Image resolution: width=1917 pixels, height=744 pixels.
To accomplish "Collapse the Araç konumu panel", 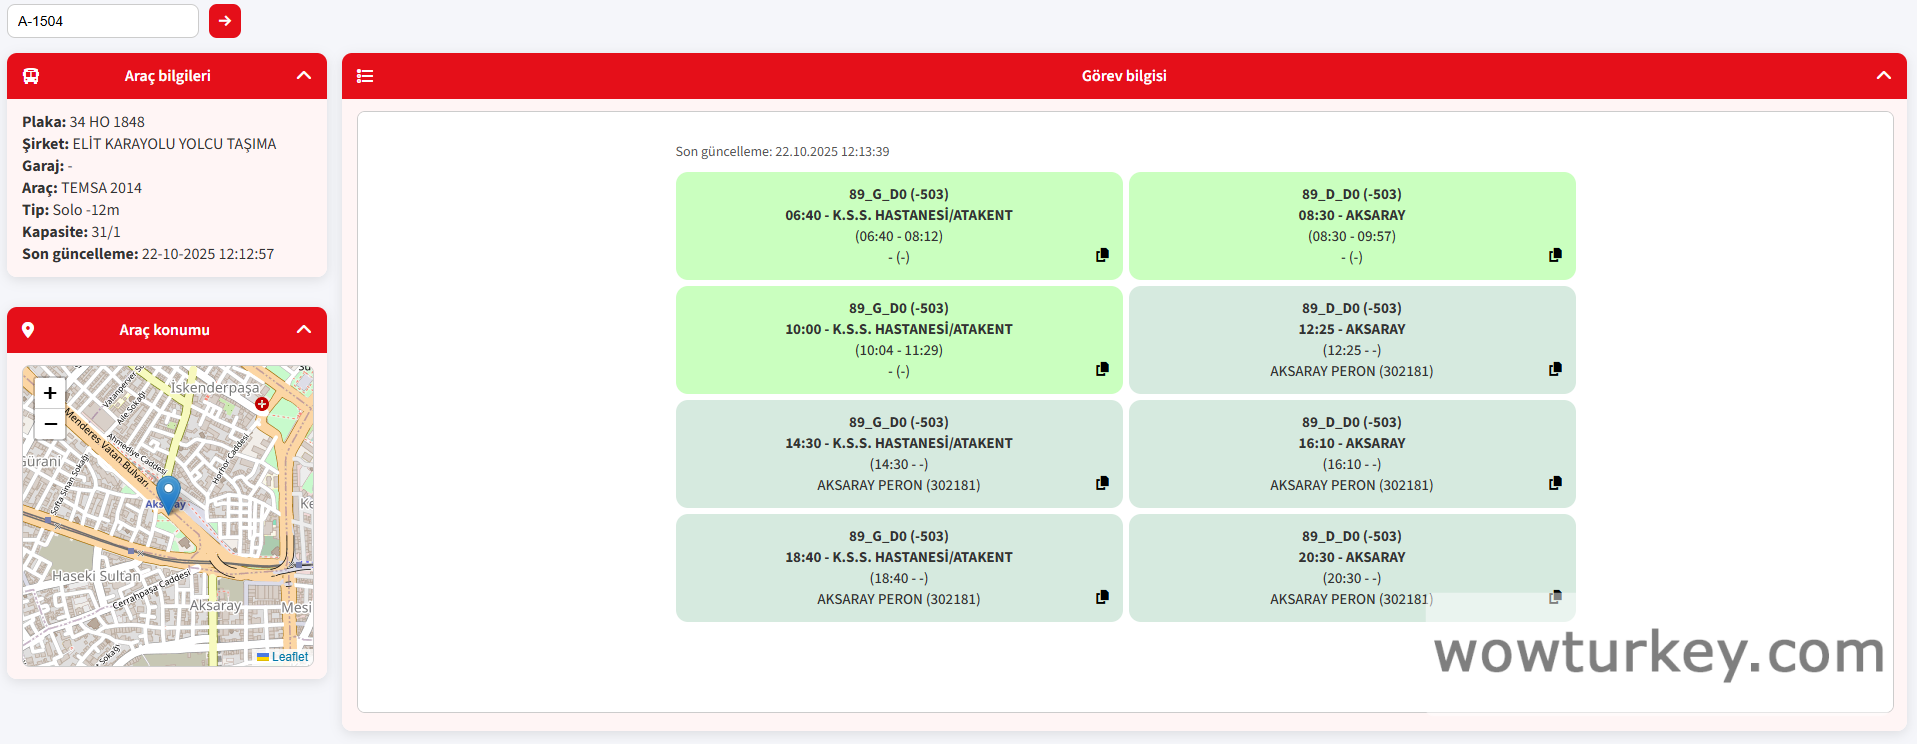I will click(x=304, y=330).
